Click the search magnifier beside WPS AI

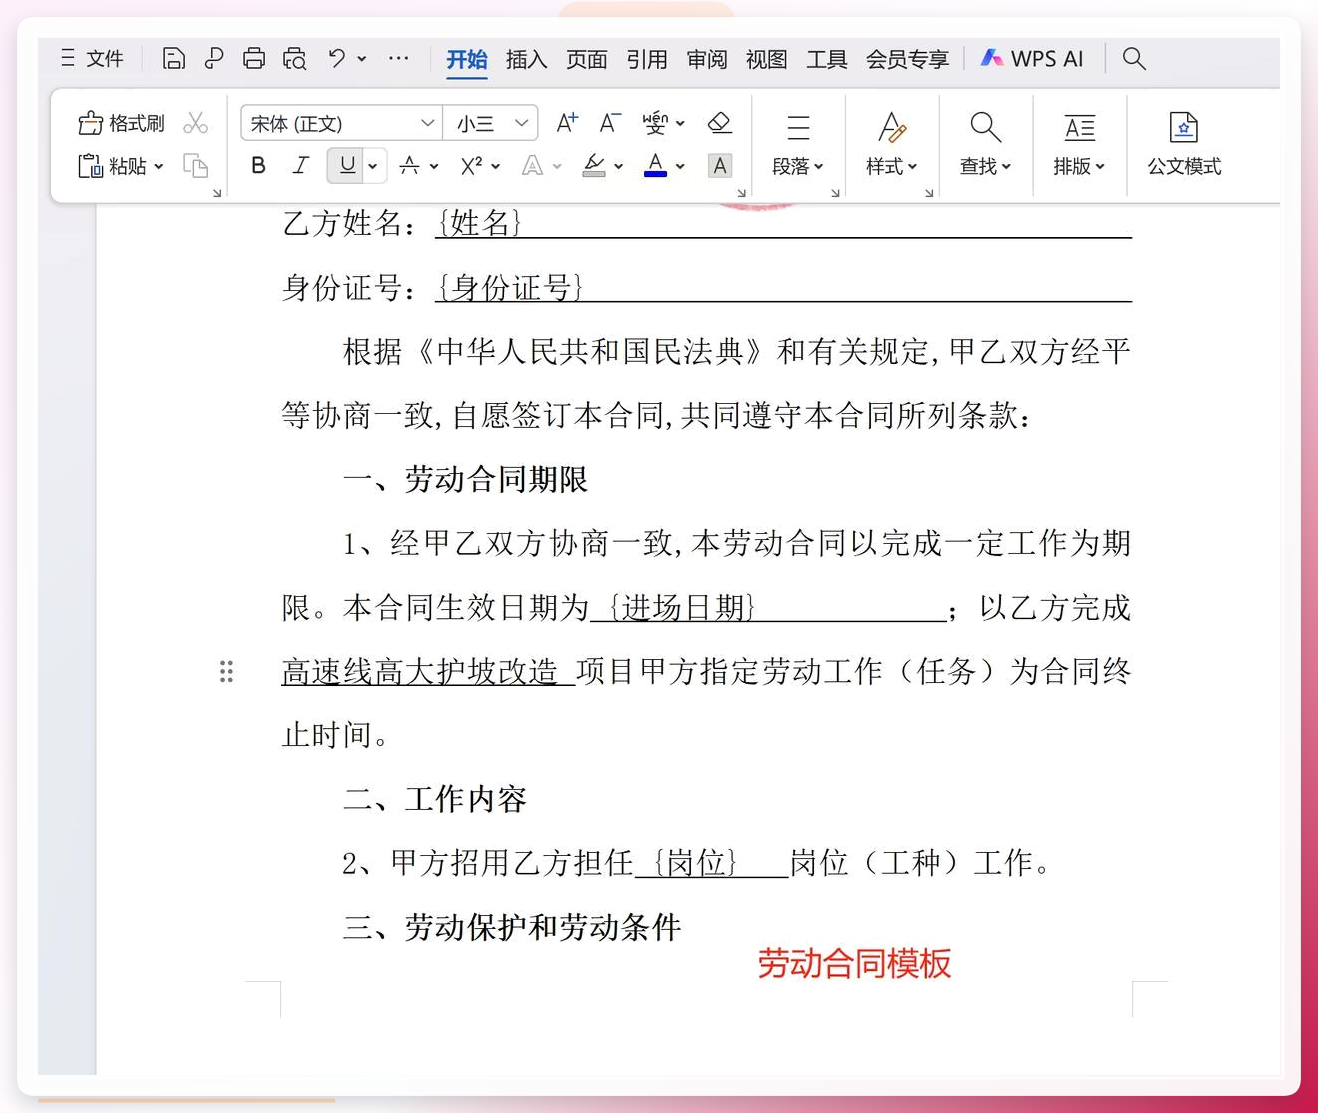point(1134,59)
